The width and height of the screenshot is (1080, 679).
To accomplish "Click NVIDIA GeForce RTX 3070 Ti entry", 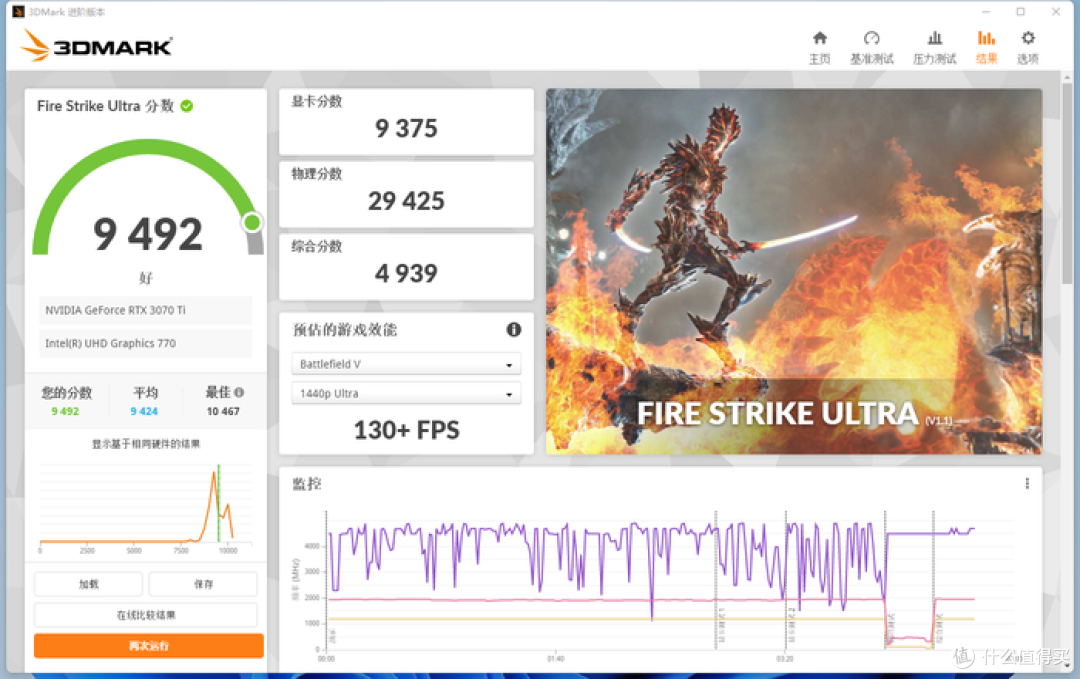I will [x=145, y=310].
